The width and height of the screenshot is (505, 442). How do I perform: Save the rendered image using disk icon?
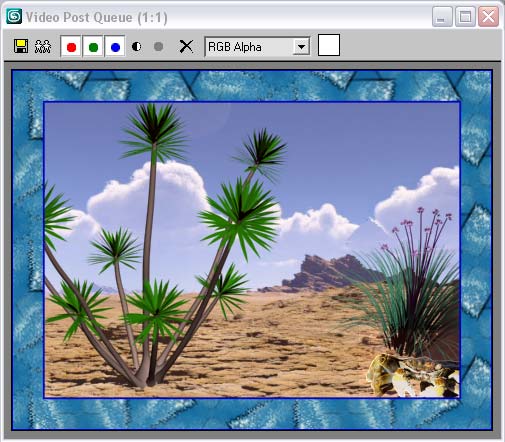[21, 46]
